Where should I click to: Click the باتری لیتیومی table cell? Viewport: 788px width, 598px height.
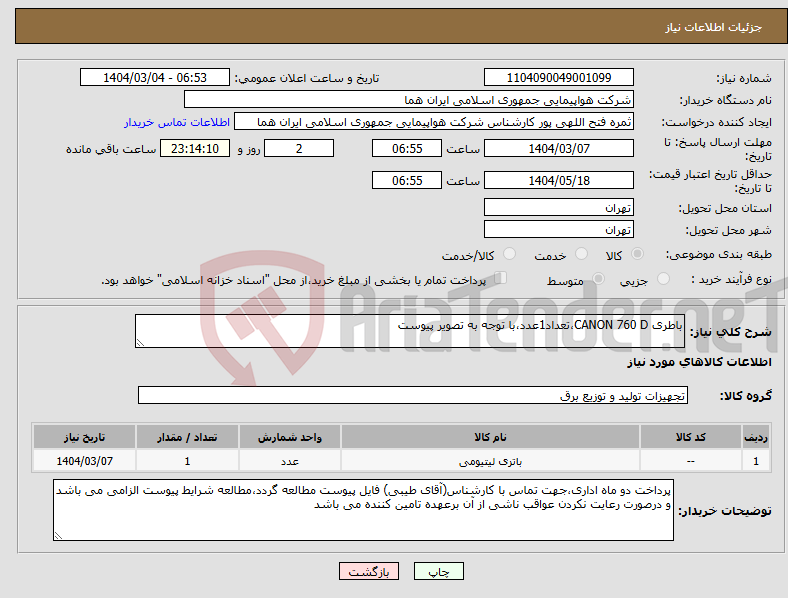coord(490,461)
